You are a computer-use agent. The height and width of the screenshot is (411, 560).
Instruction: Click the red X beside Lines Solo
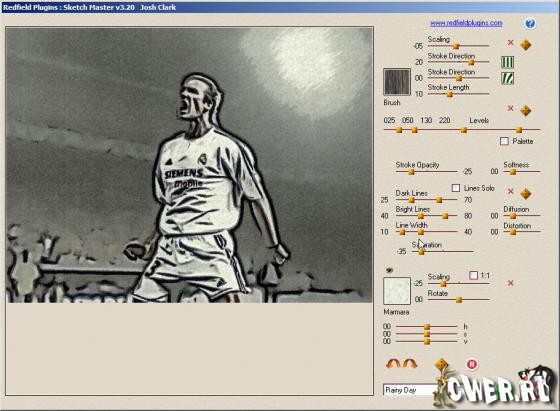pyautogui.click(x=510, y=191)
